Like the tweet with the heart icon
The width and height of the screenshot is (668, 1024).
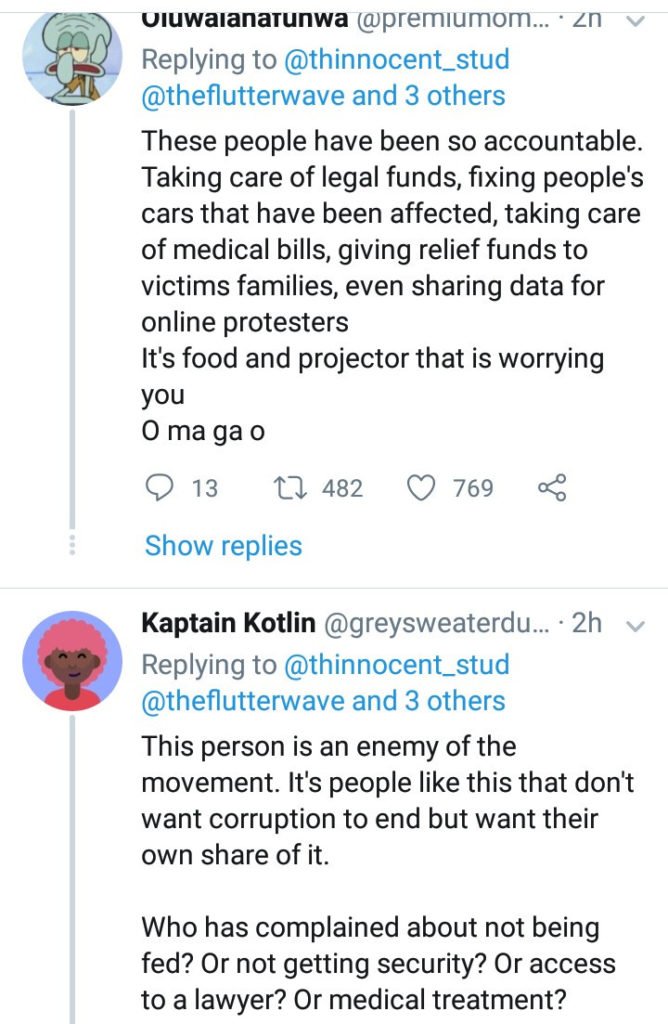point(422,487)
